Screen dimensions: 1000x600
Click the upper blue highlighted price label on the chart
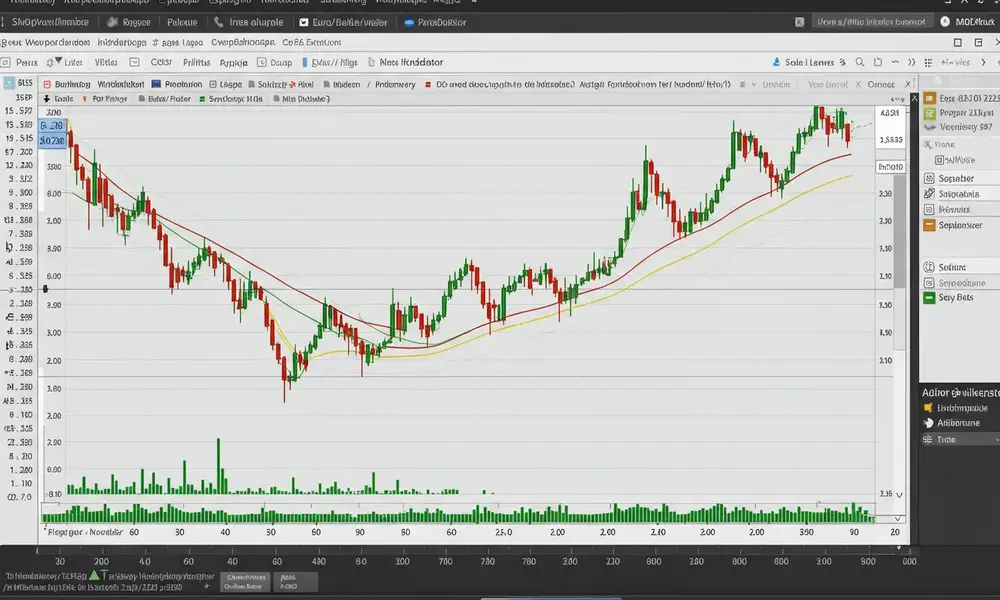tap(52, 126)
